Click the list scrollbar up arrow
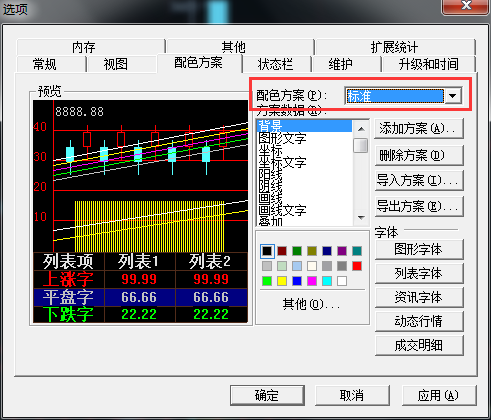This screenshot has height=420, width=491. coord(361,129)
